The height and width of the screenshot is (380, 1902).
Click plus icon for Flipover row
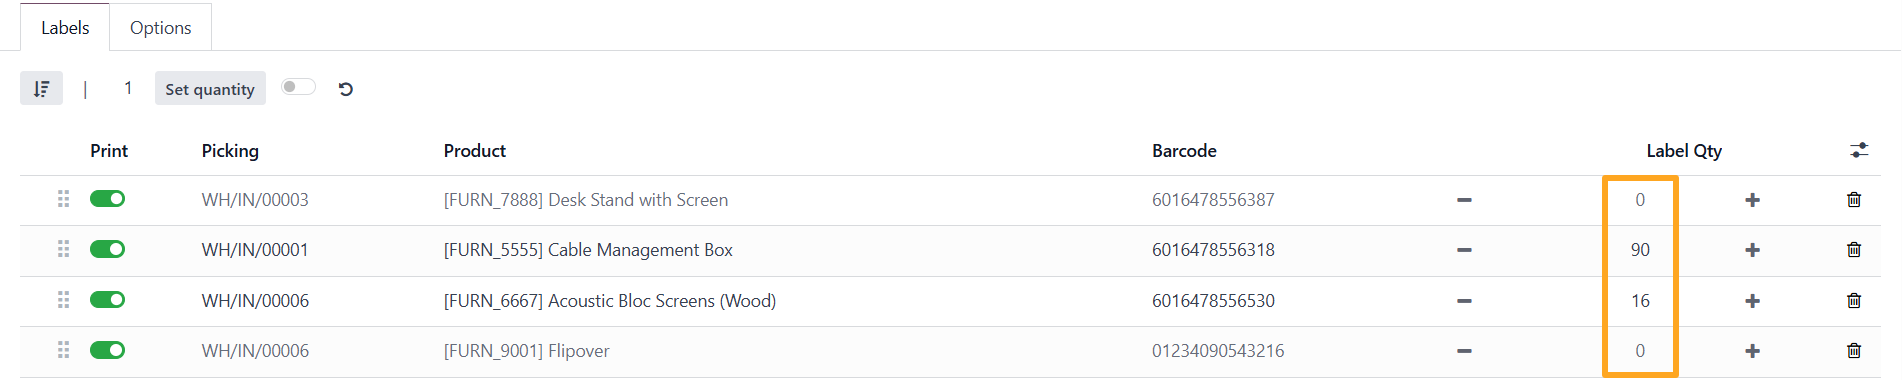point(1752,351)
